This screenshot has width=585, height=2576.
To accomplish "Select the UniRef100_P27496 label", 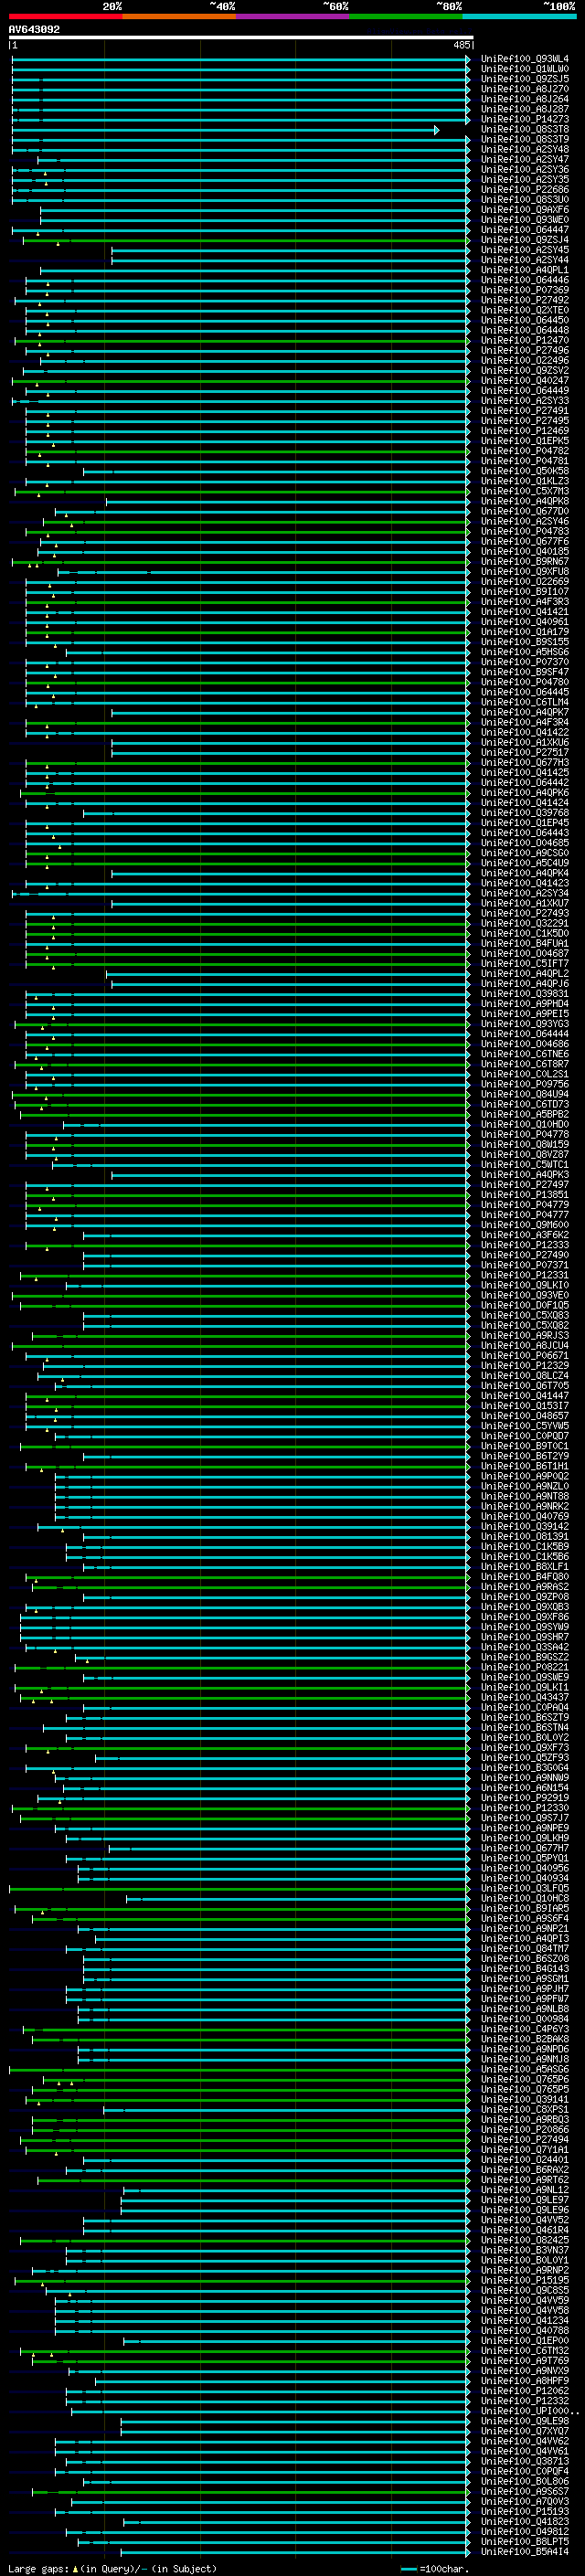I will 524,351.
